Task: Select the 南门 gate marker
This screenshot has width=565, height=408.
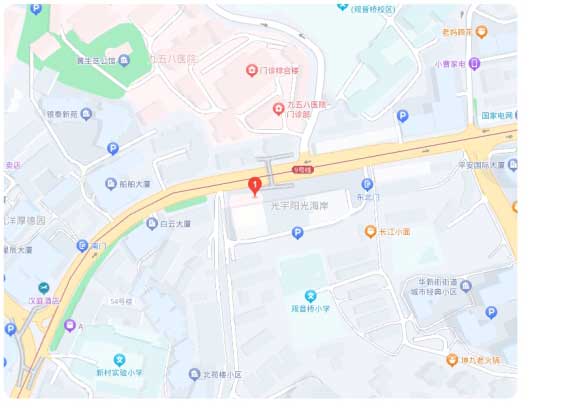Action: (82, 246)
